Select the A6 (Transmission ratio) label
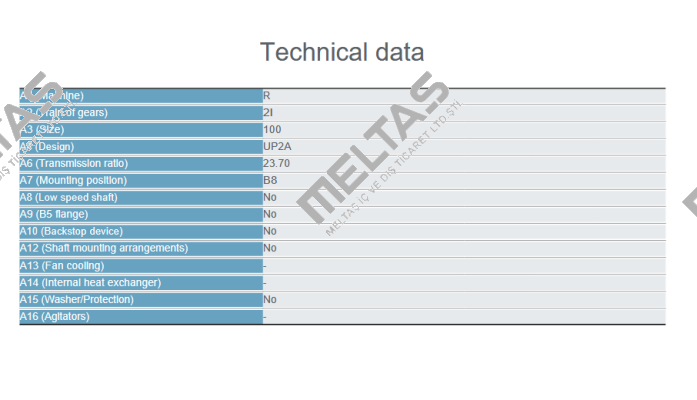 (x=74, y=163)
